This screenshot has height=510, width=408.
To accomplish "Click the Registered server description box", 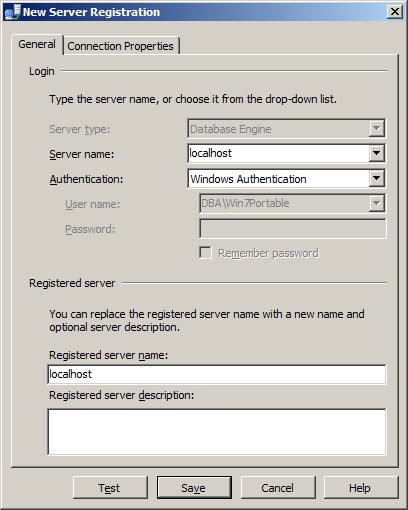I will coord(217,432).
